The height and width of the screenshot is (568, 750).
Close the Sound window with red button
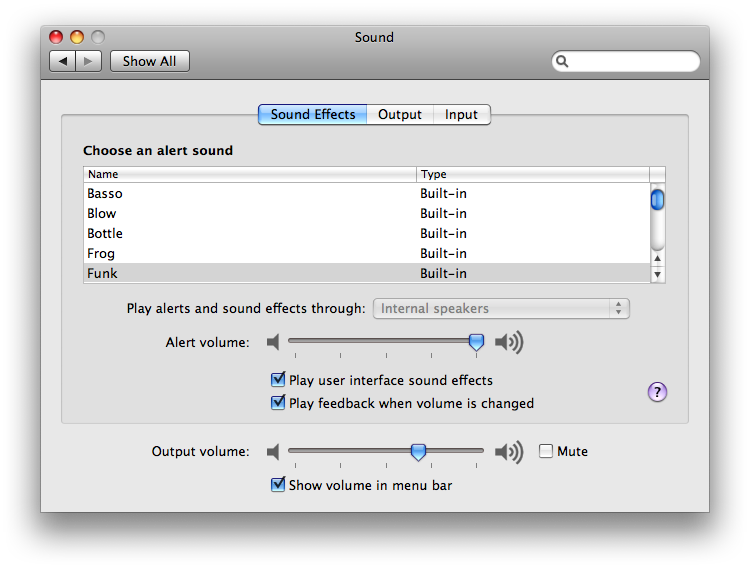pyautogui.click(x=56, y=37)
